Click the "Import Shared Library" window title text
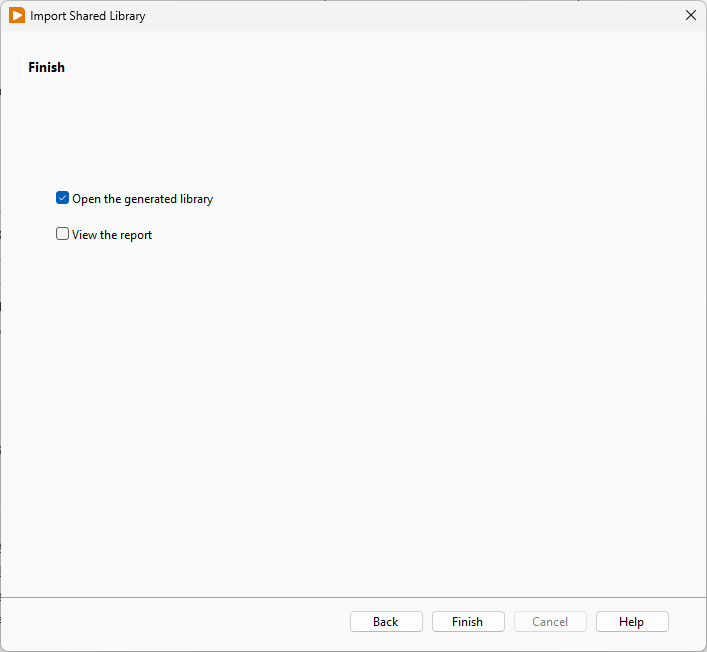Image resolution: width=707 pixels, height=652 pixels. tap(87, 16)
